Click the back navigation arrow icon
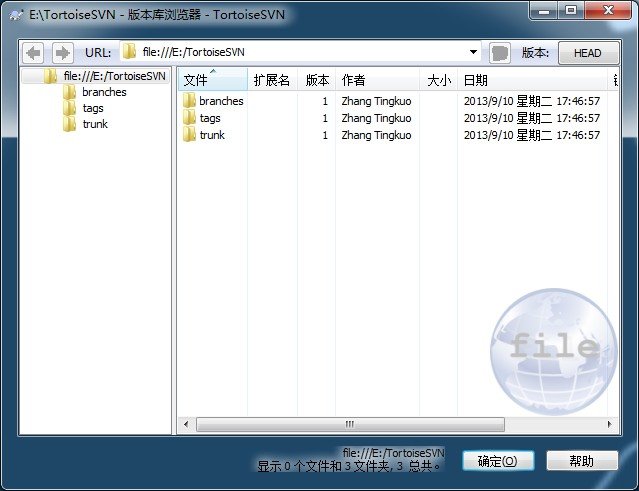Image resolution: width=639 pixels, height=491 pixels. pos(34,52)
